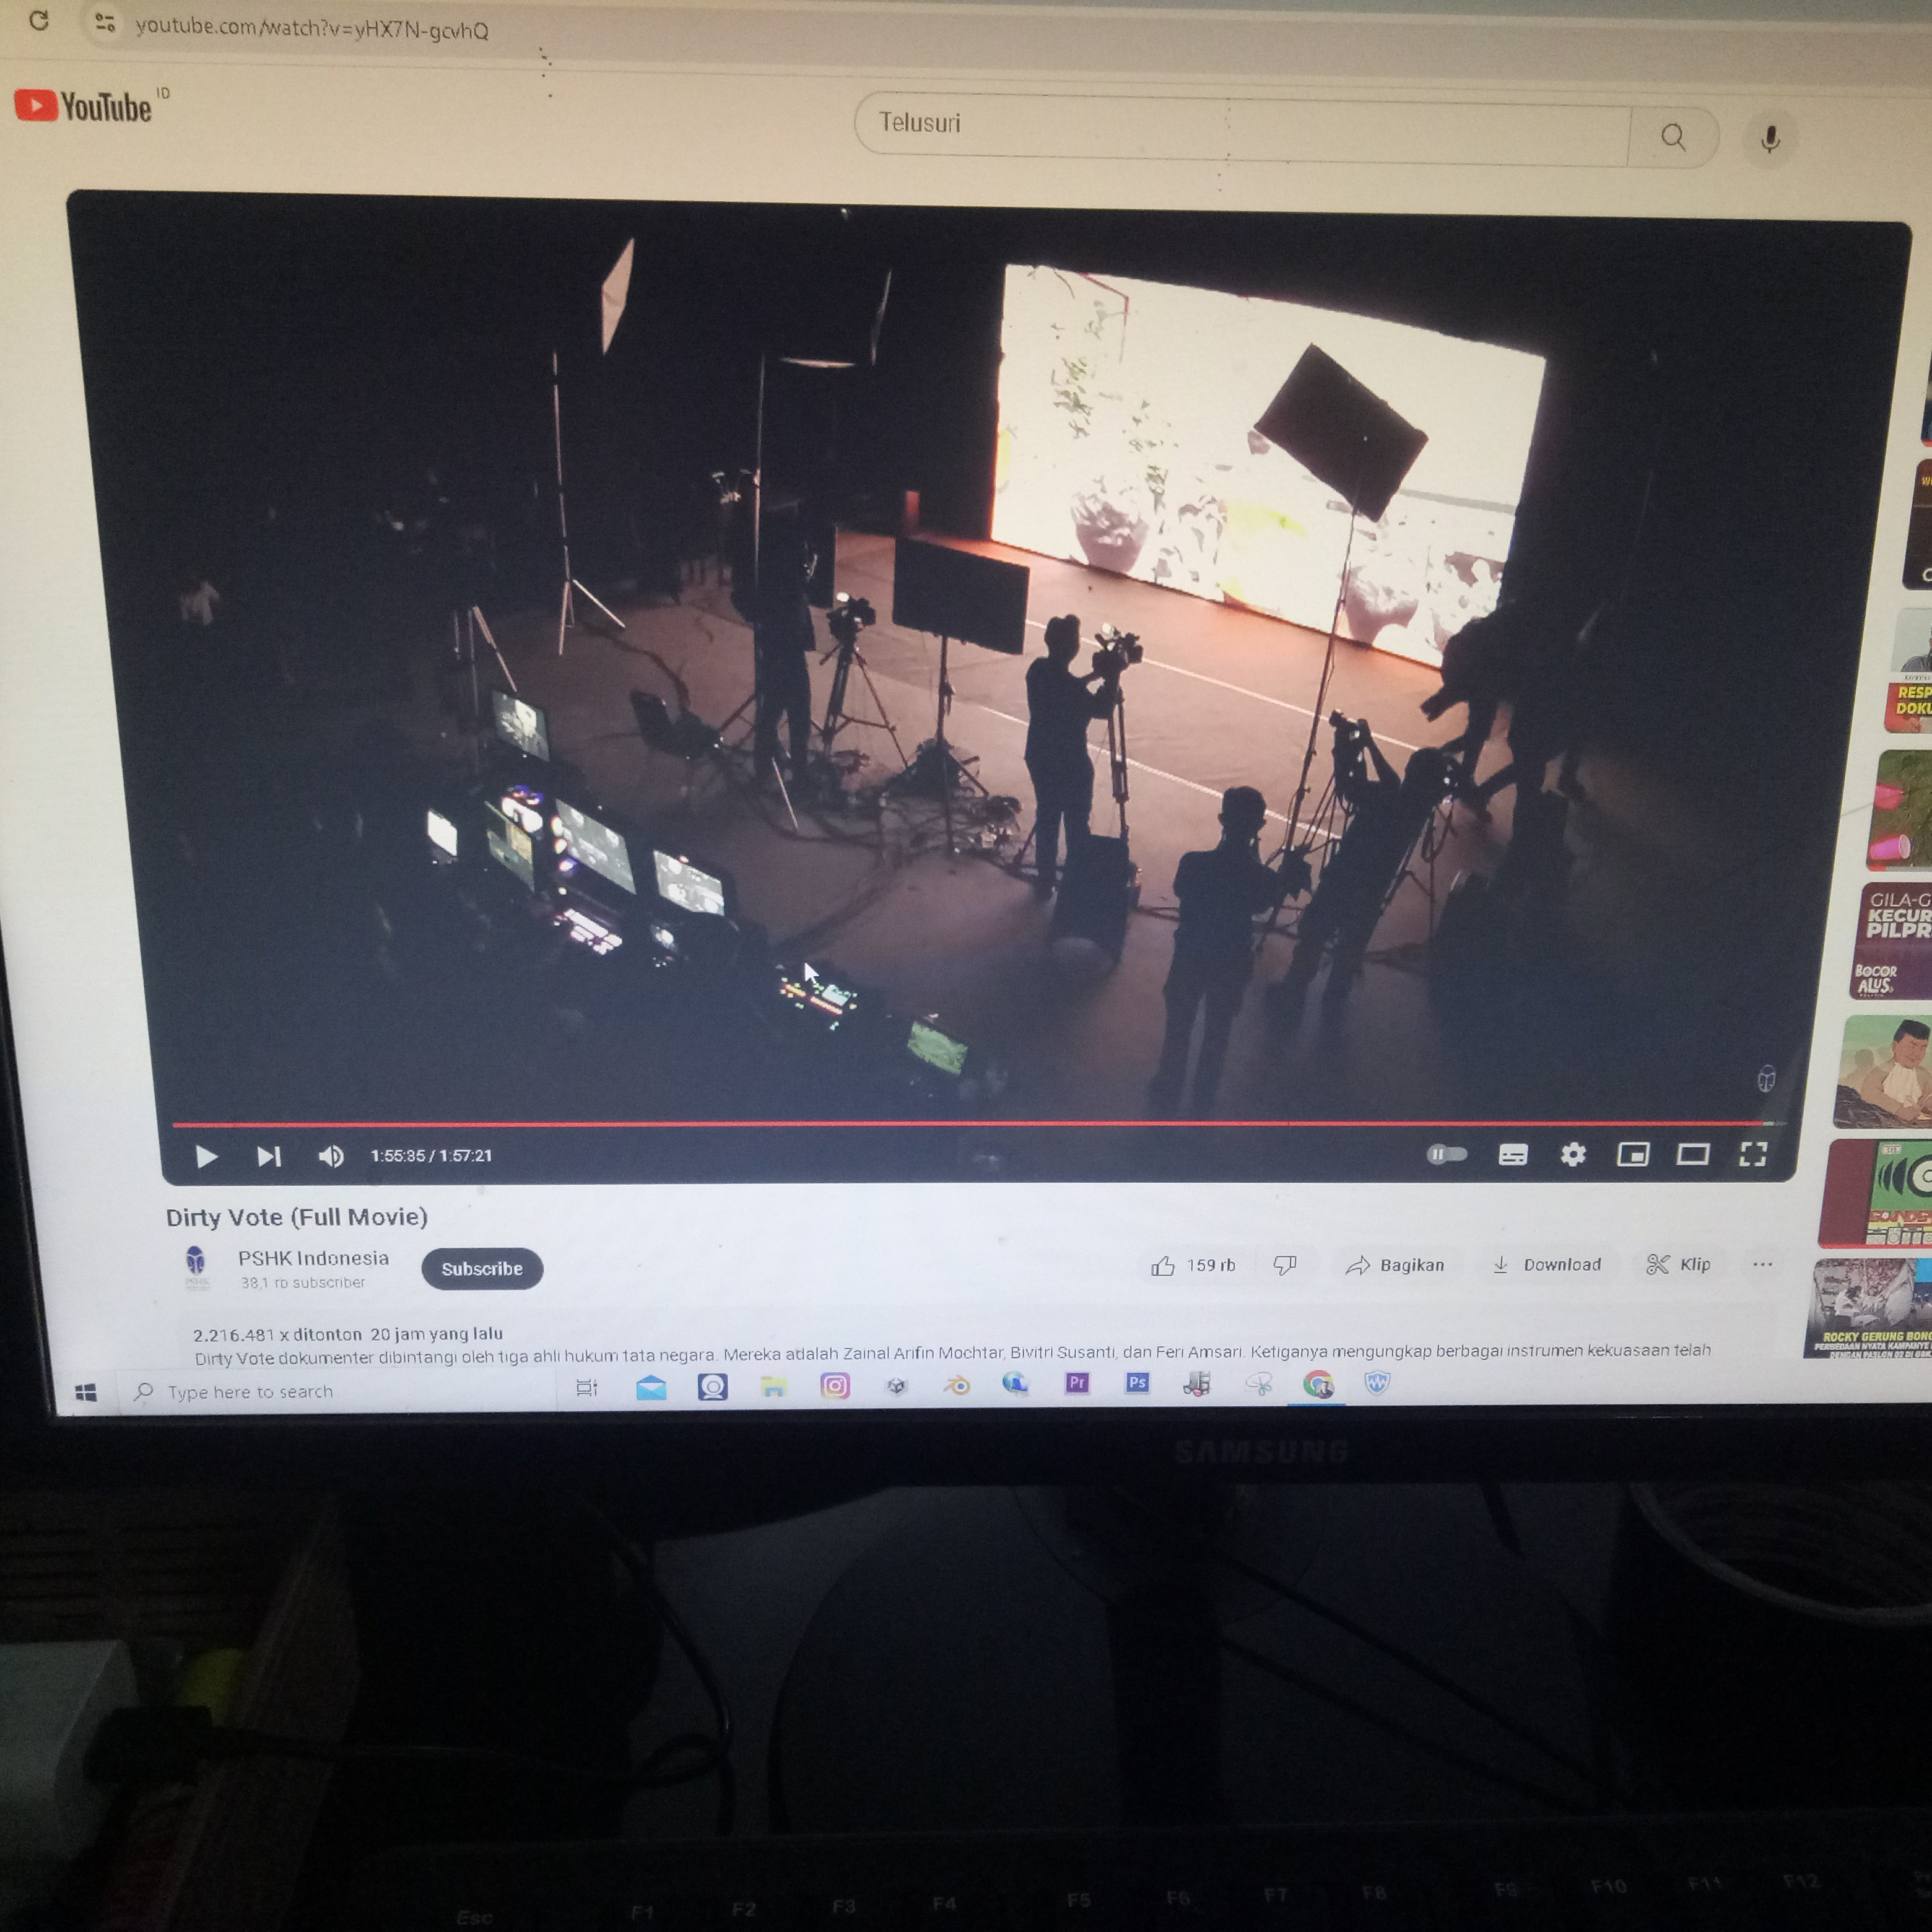Image resolution: width=1932 pixels, height=1932 pixels.
Task: Click the search magnifier button
Action: click(x=1673, y=137)
